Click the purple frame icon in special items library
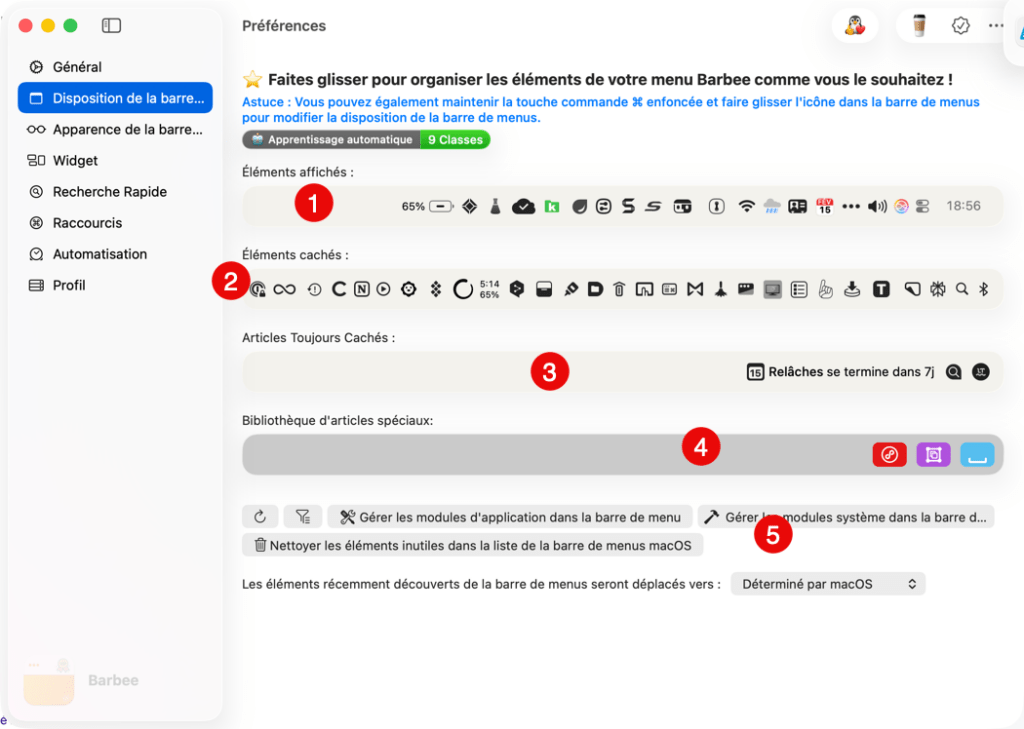Screen dimensions: 1024x729 pos(933,454)
